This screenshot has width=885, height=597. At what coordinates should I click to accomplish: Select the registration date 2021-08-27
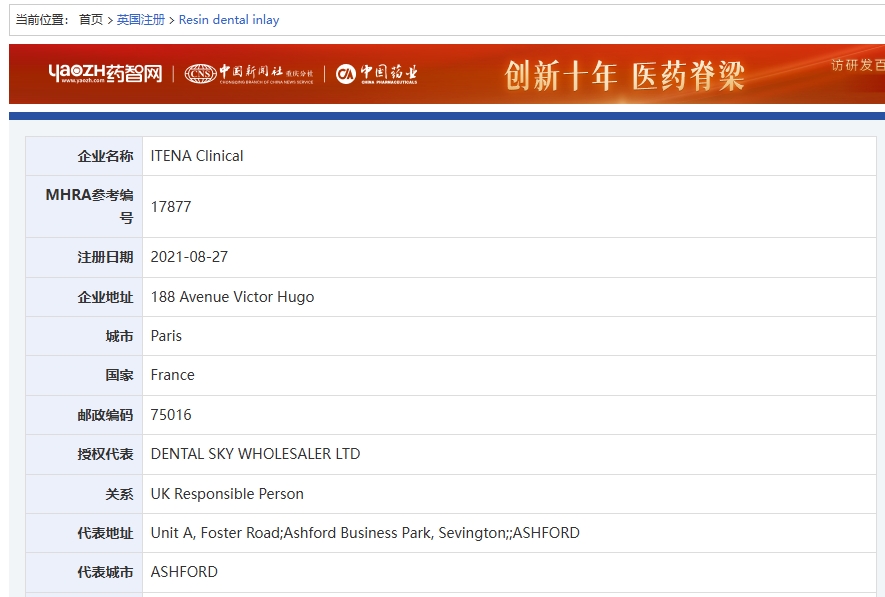coord(189,257)
